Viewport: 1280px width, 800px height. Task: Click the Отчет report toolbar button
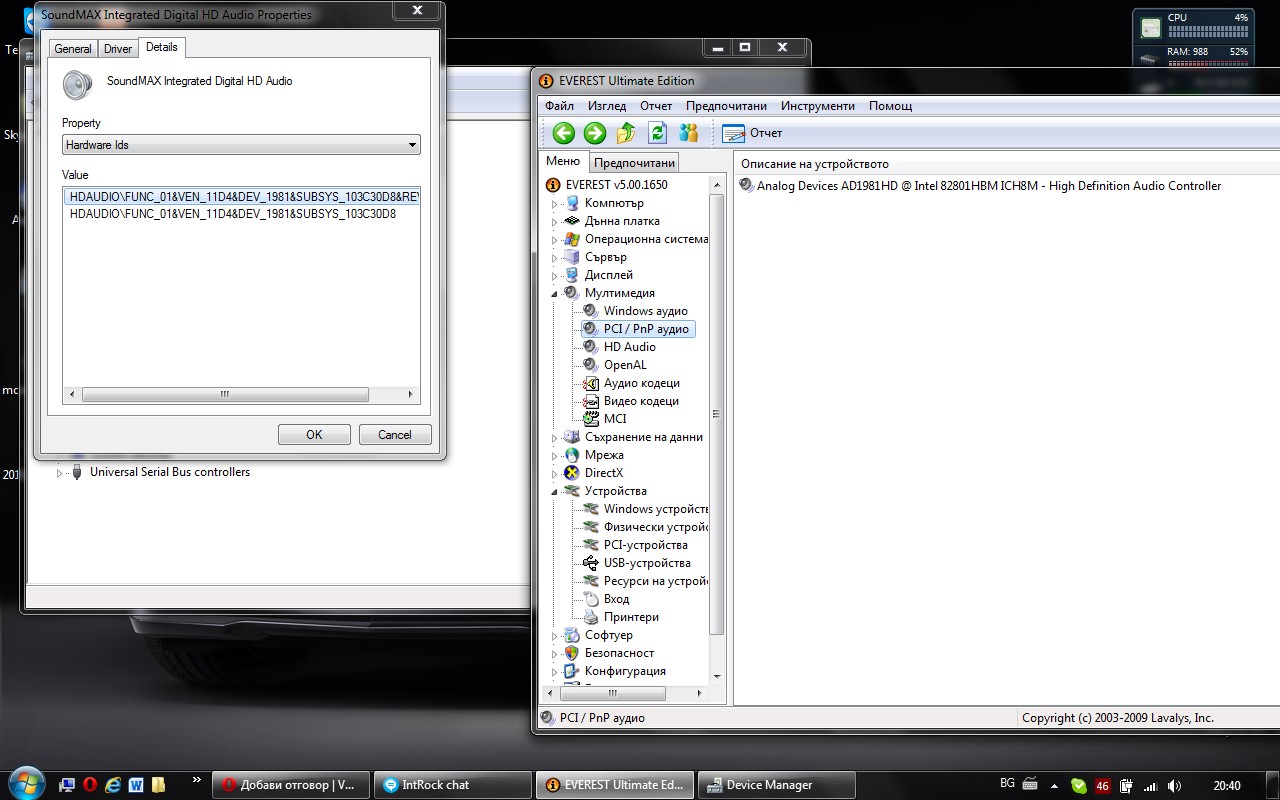coord(752,133)
